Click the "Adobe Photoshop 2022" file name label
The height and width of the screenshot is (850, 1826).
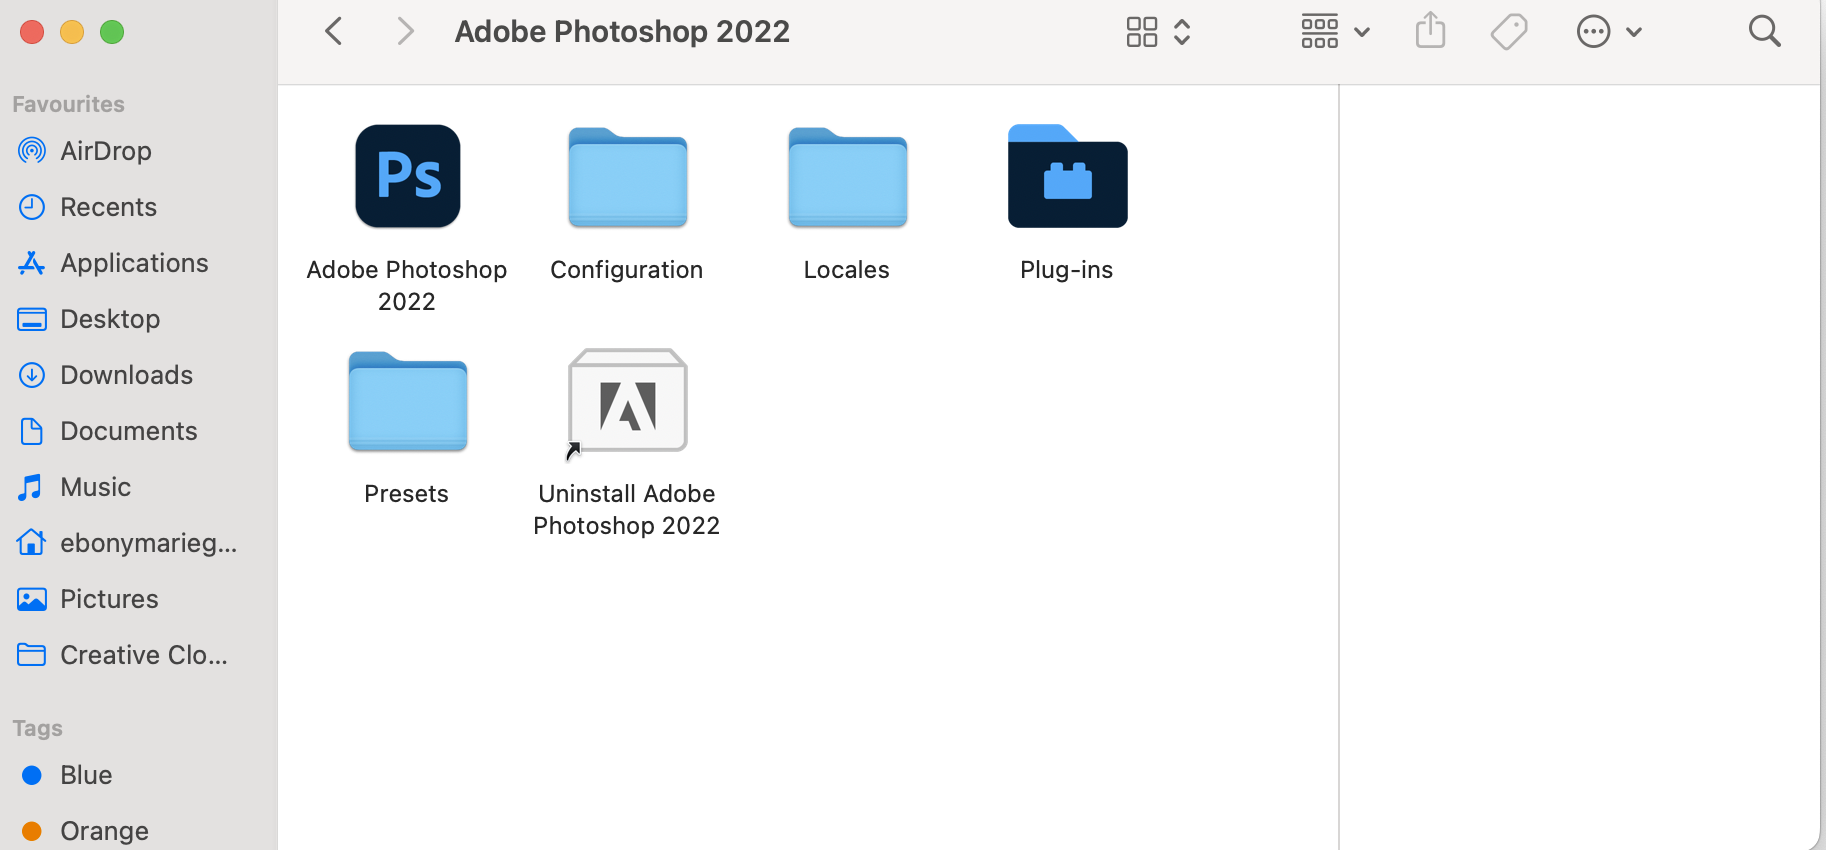[407, 286]
